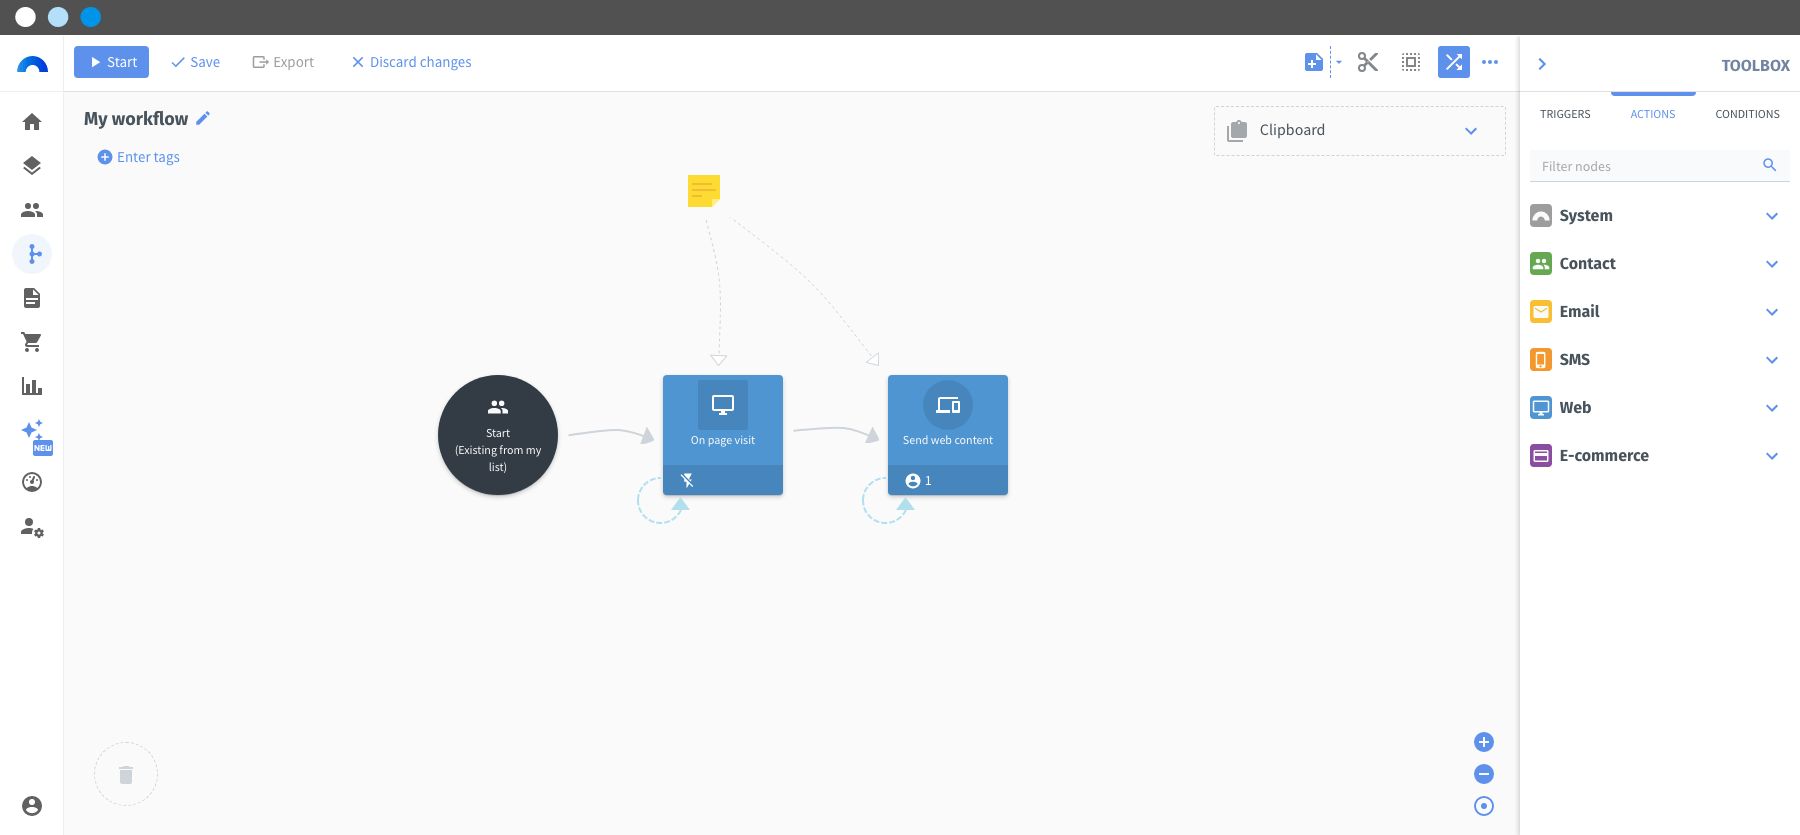Click the yellow Email category icon
The width and height of the screenshot is (1800, 835).
(1541, 312)
